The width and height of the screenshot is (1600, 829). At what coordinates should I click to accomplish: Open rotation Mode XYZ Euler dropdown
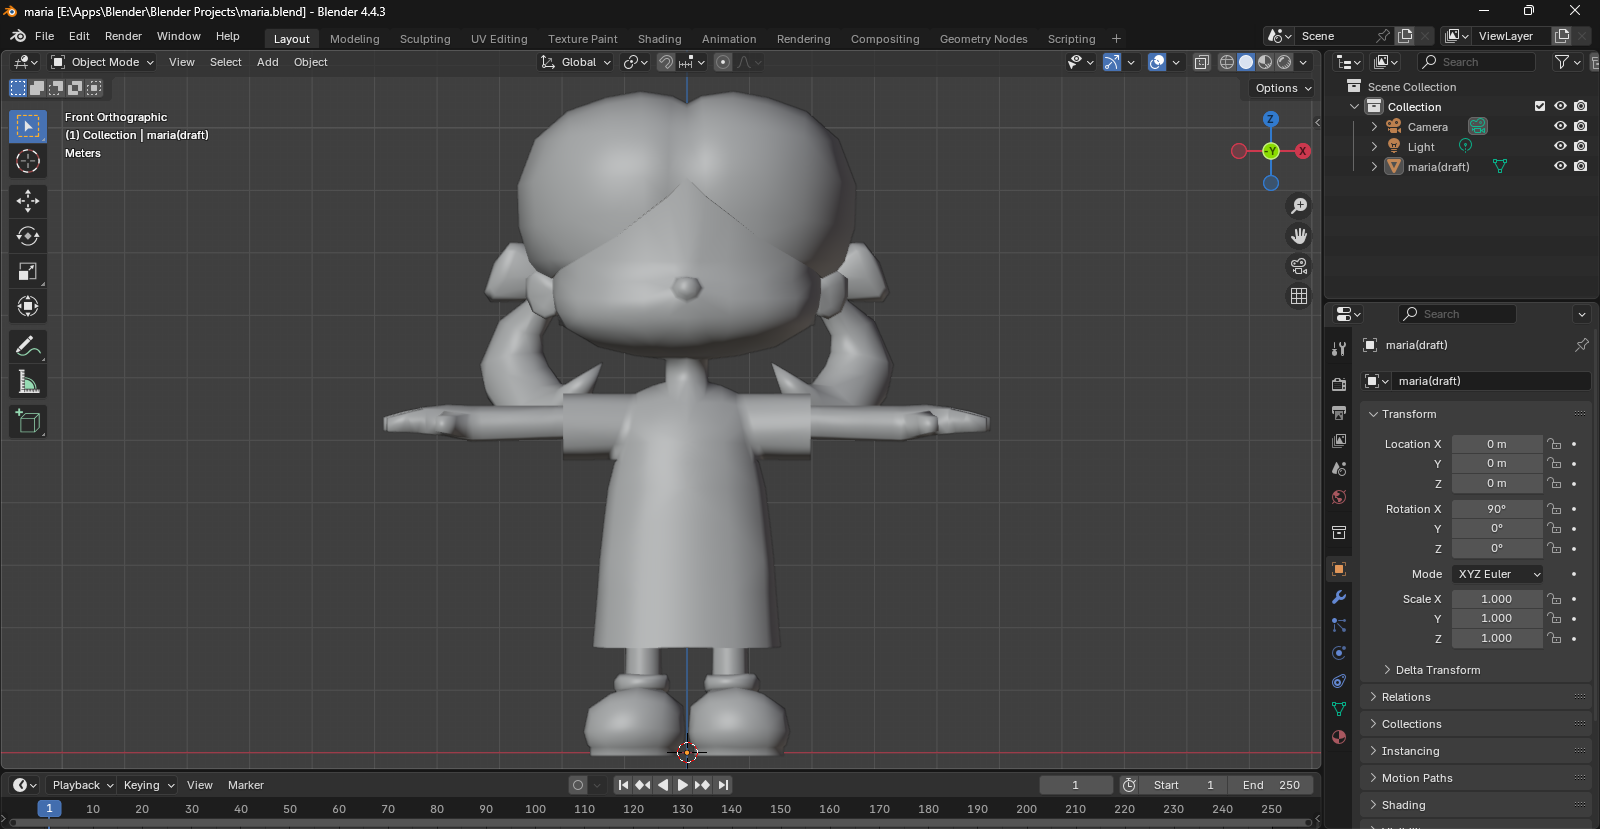click(1497, 574)
